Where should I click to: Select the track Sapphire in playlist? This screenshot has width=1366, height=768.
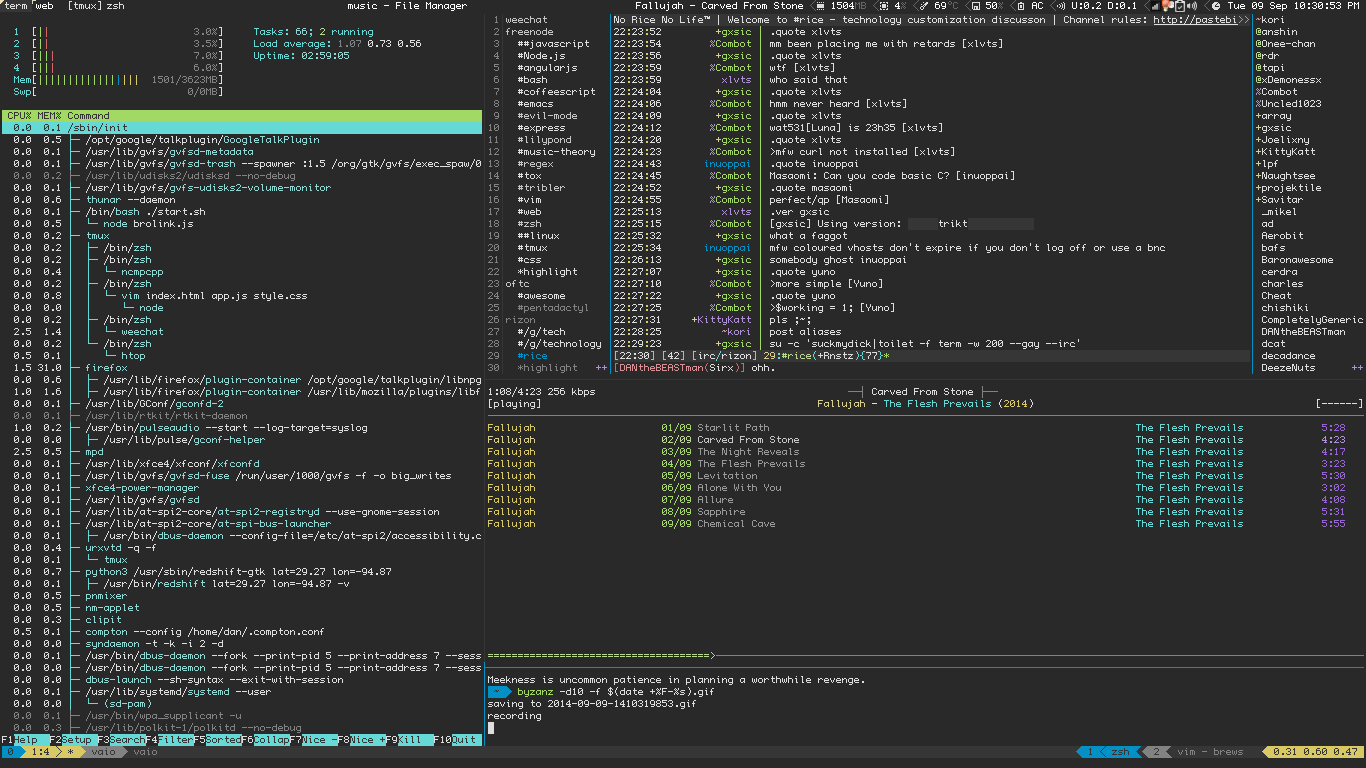coord(721,512)
